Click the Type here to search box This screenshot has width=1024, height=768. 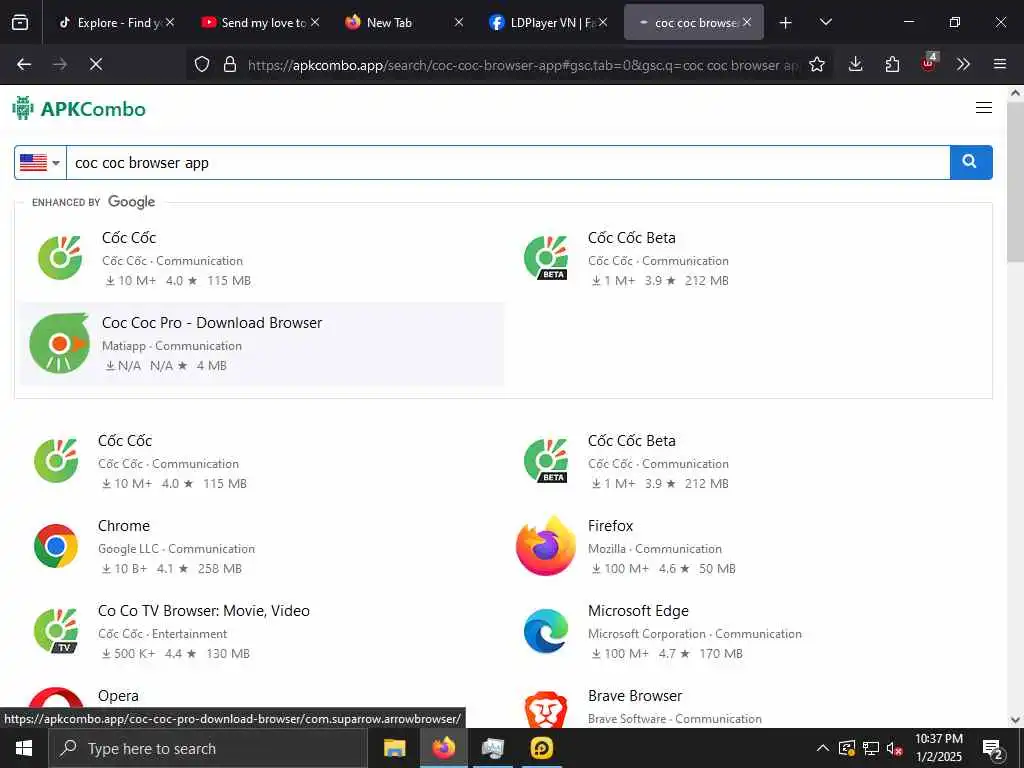pos(208,748)
